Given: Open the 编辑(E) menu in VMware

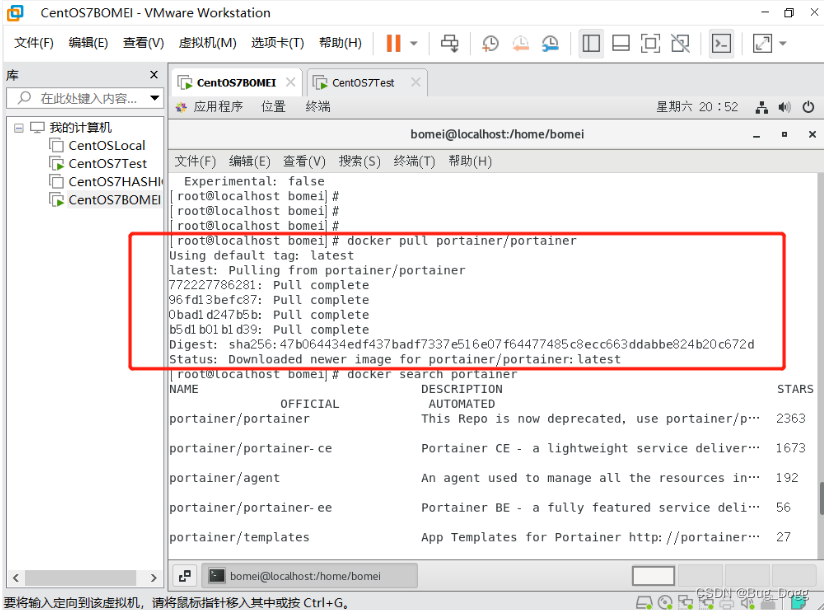Looking at the screenshot, I should [x=88, y=43].
